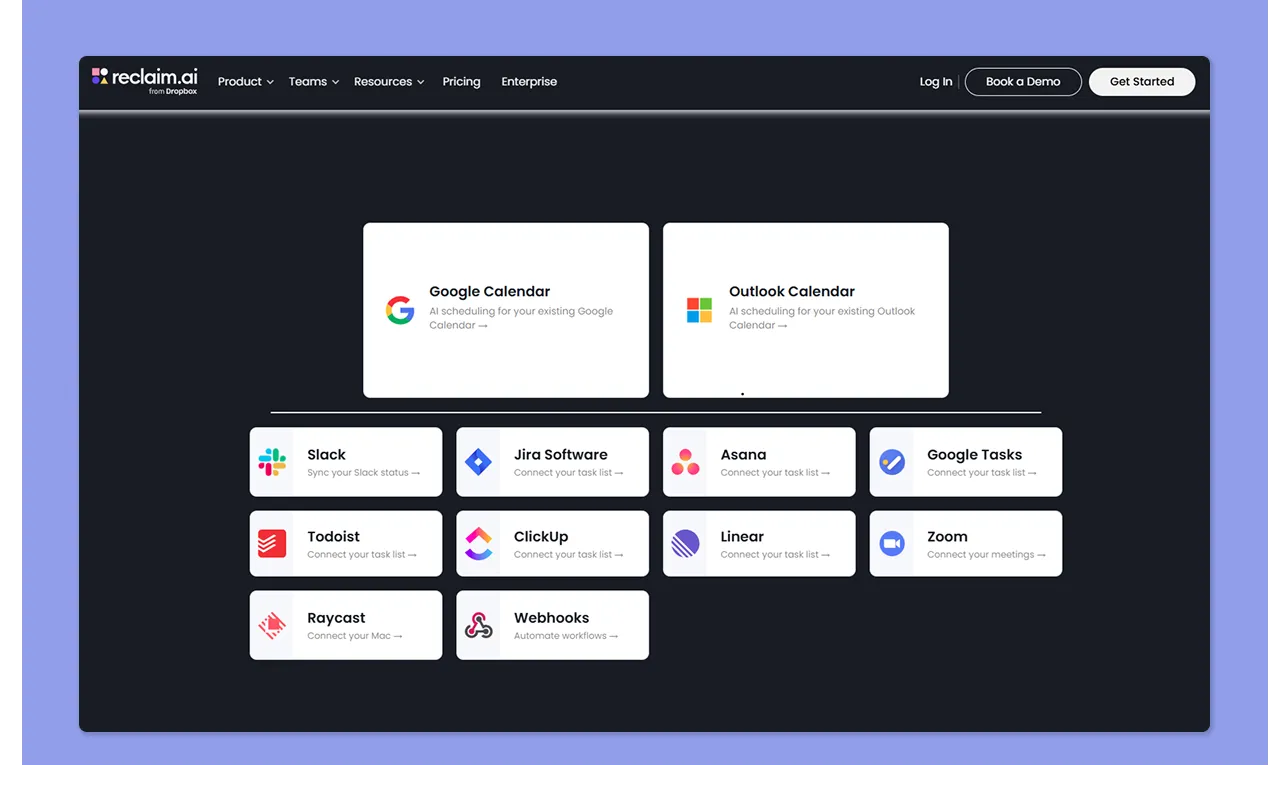
Task: Click Log In link
Action: point(936,82)
